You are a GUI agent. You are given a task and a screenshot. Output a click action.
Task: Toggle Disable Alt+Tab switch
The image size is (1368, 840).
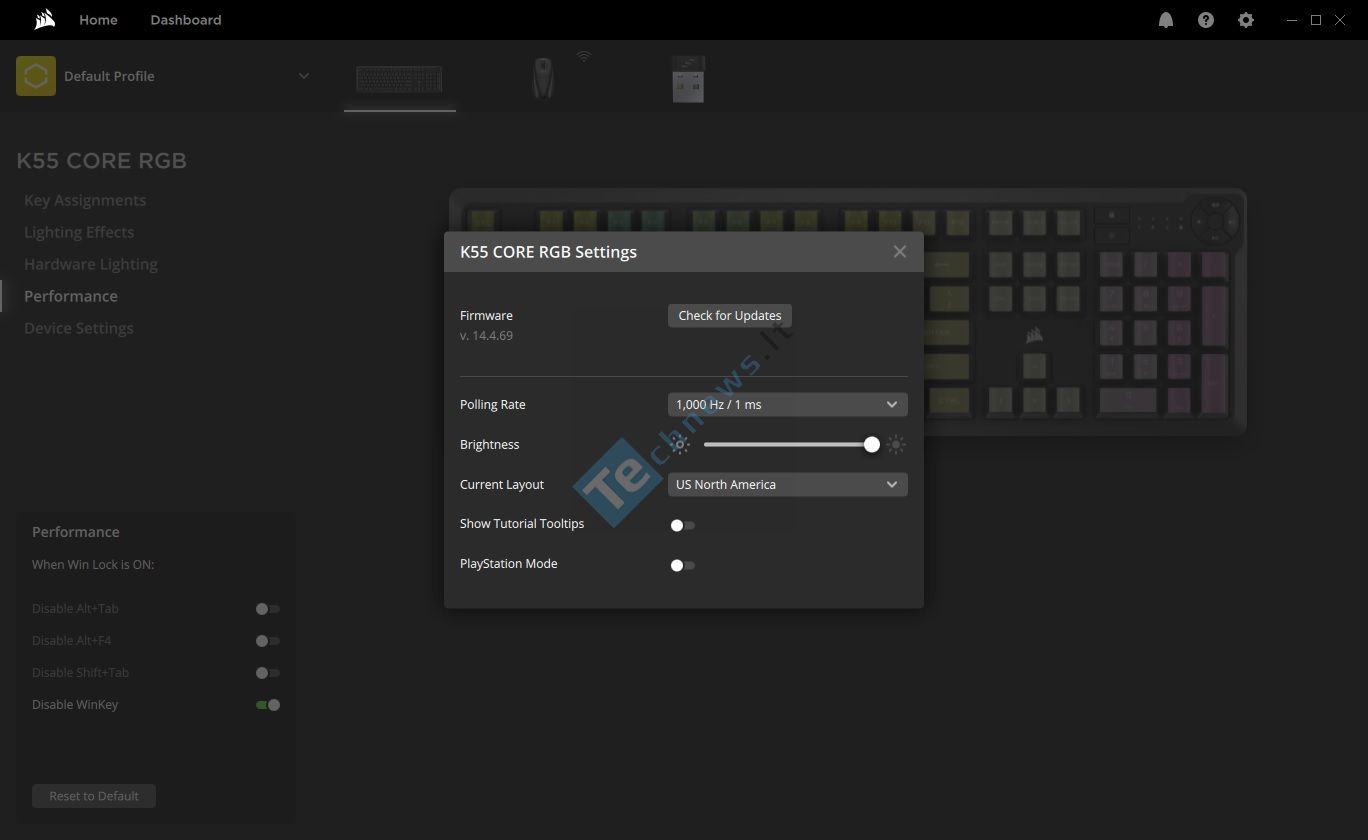[268, 609]
